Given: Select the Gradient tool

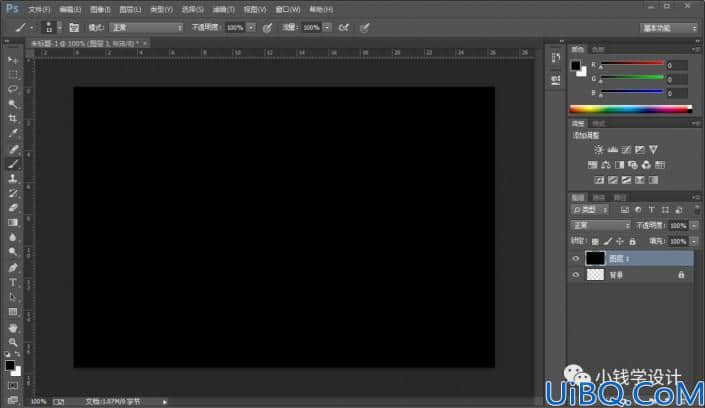Looking at the screenshot, I should pos(13,223).
